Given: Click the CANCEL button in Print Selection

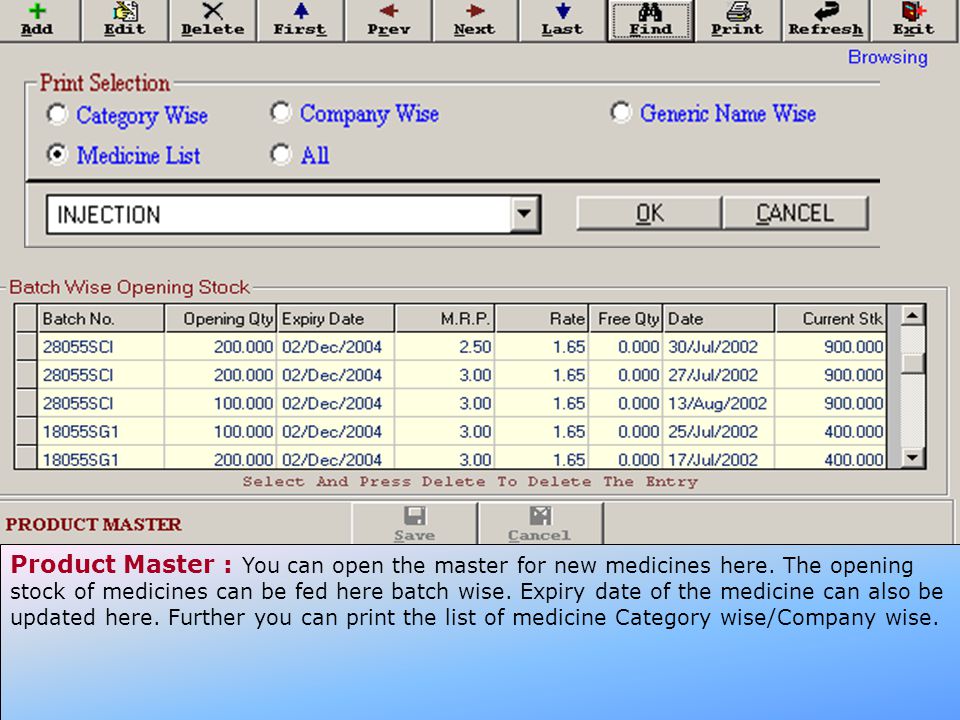Looking at the screenshot, I should 795,213.
